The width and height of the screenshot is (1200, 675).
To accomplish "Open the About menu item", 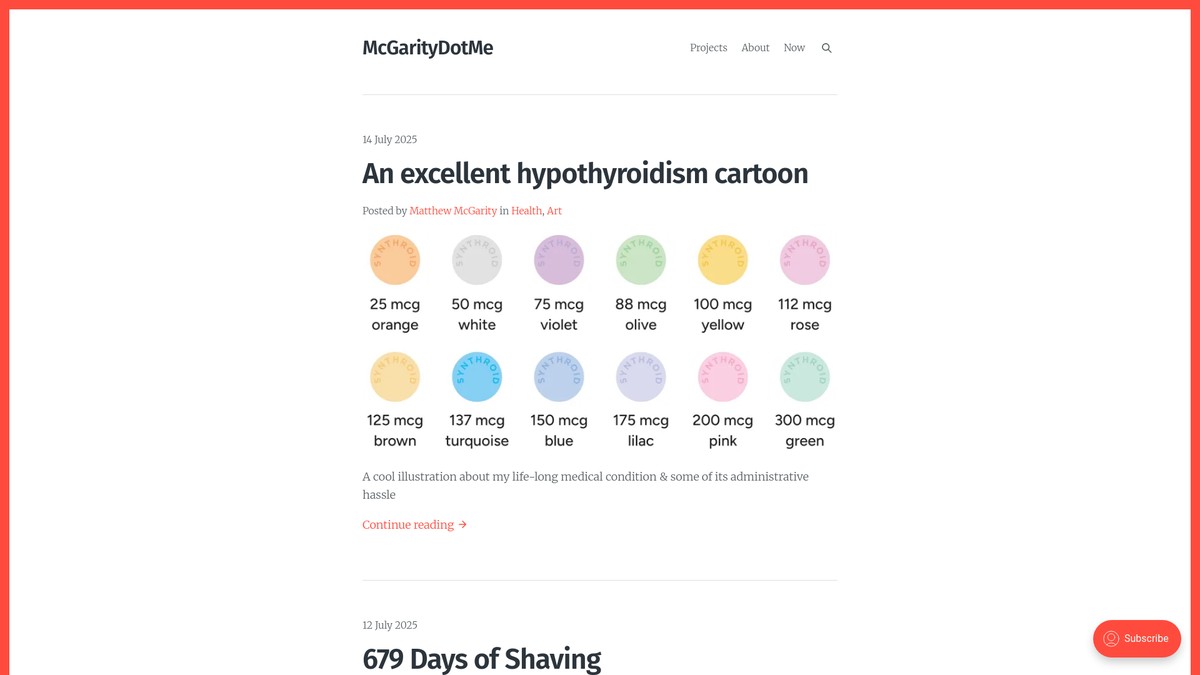I will (x=755, y=48).
